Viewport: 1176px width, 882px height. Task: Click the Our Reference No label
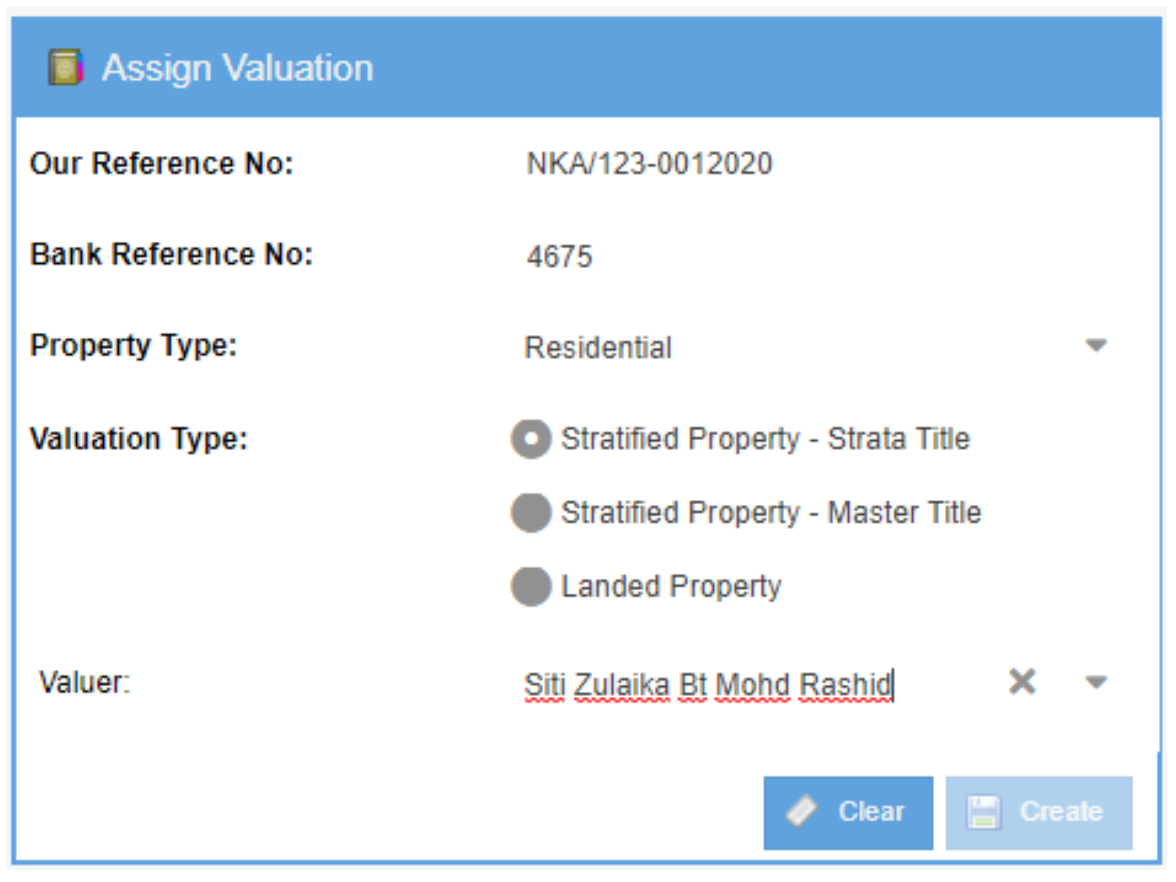[161, 164]
